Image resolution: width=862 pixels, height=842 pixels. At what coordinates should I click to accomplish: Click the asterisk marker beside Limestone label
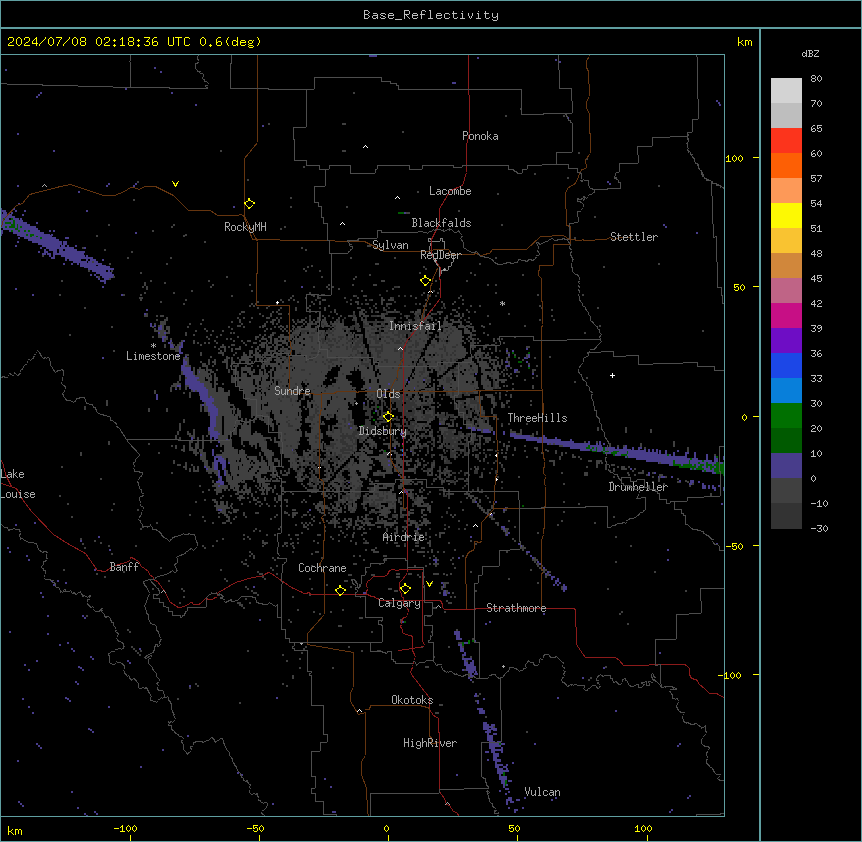[153, 345]
